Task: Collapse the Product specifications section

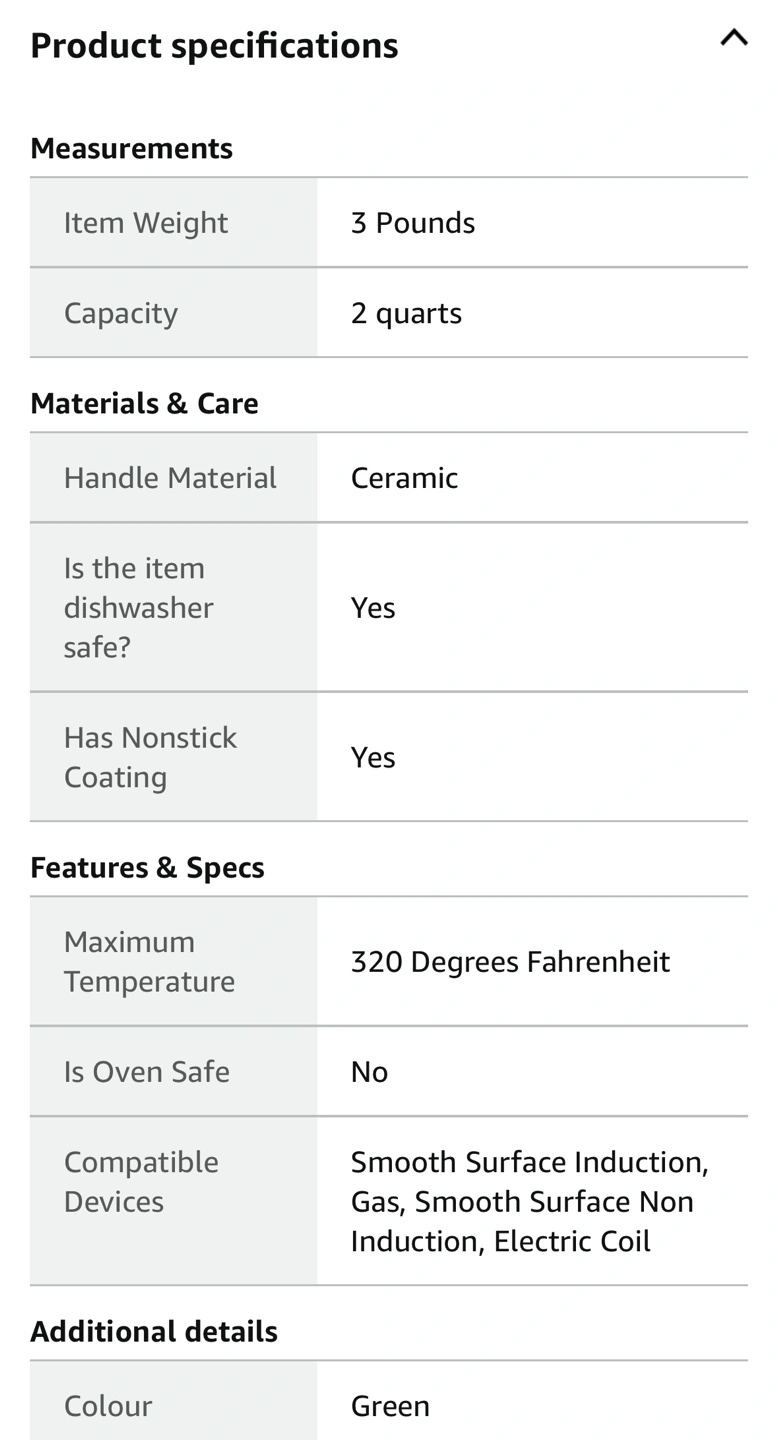Action: 733,39
